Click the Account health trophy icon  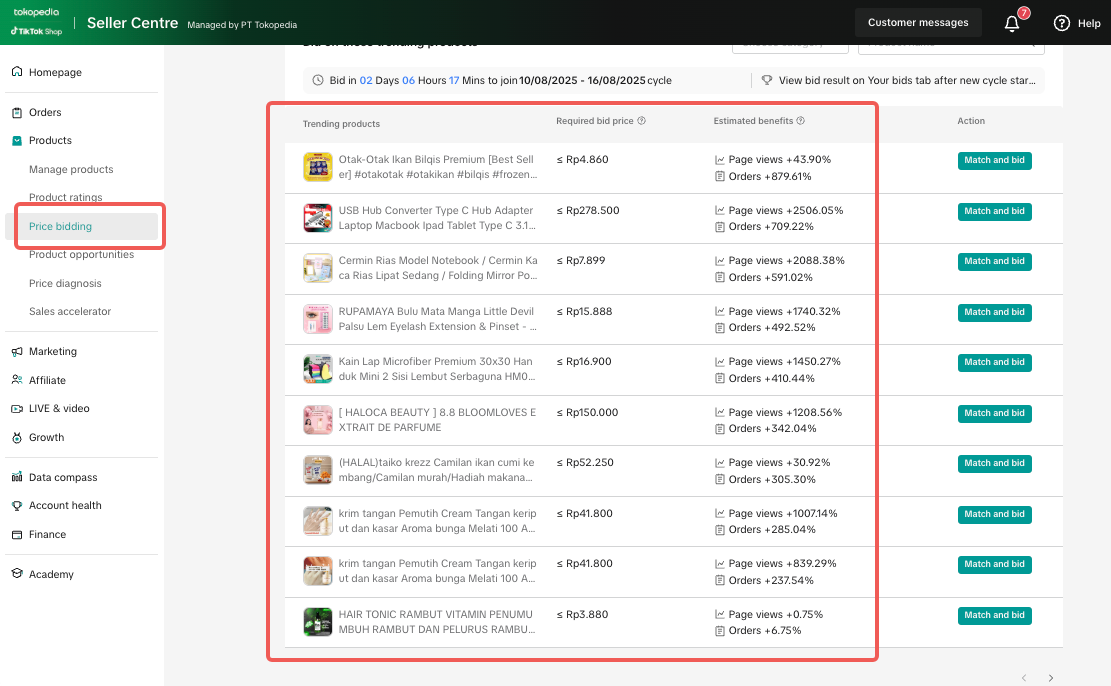point(17,505)
